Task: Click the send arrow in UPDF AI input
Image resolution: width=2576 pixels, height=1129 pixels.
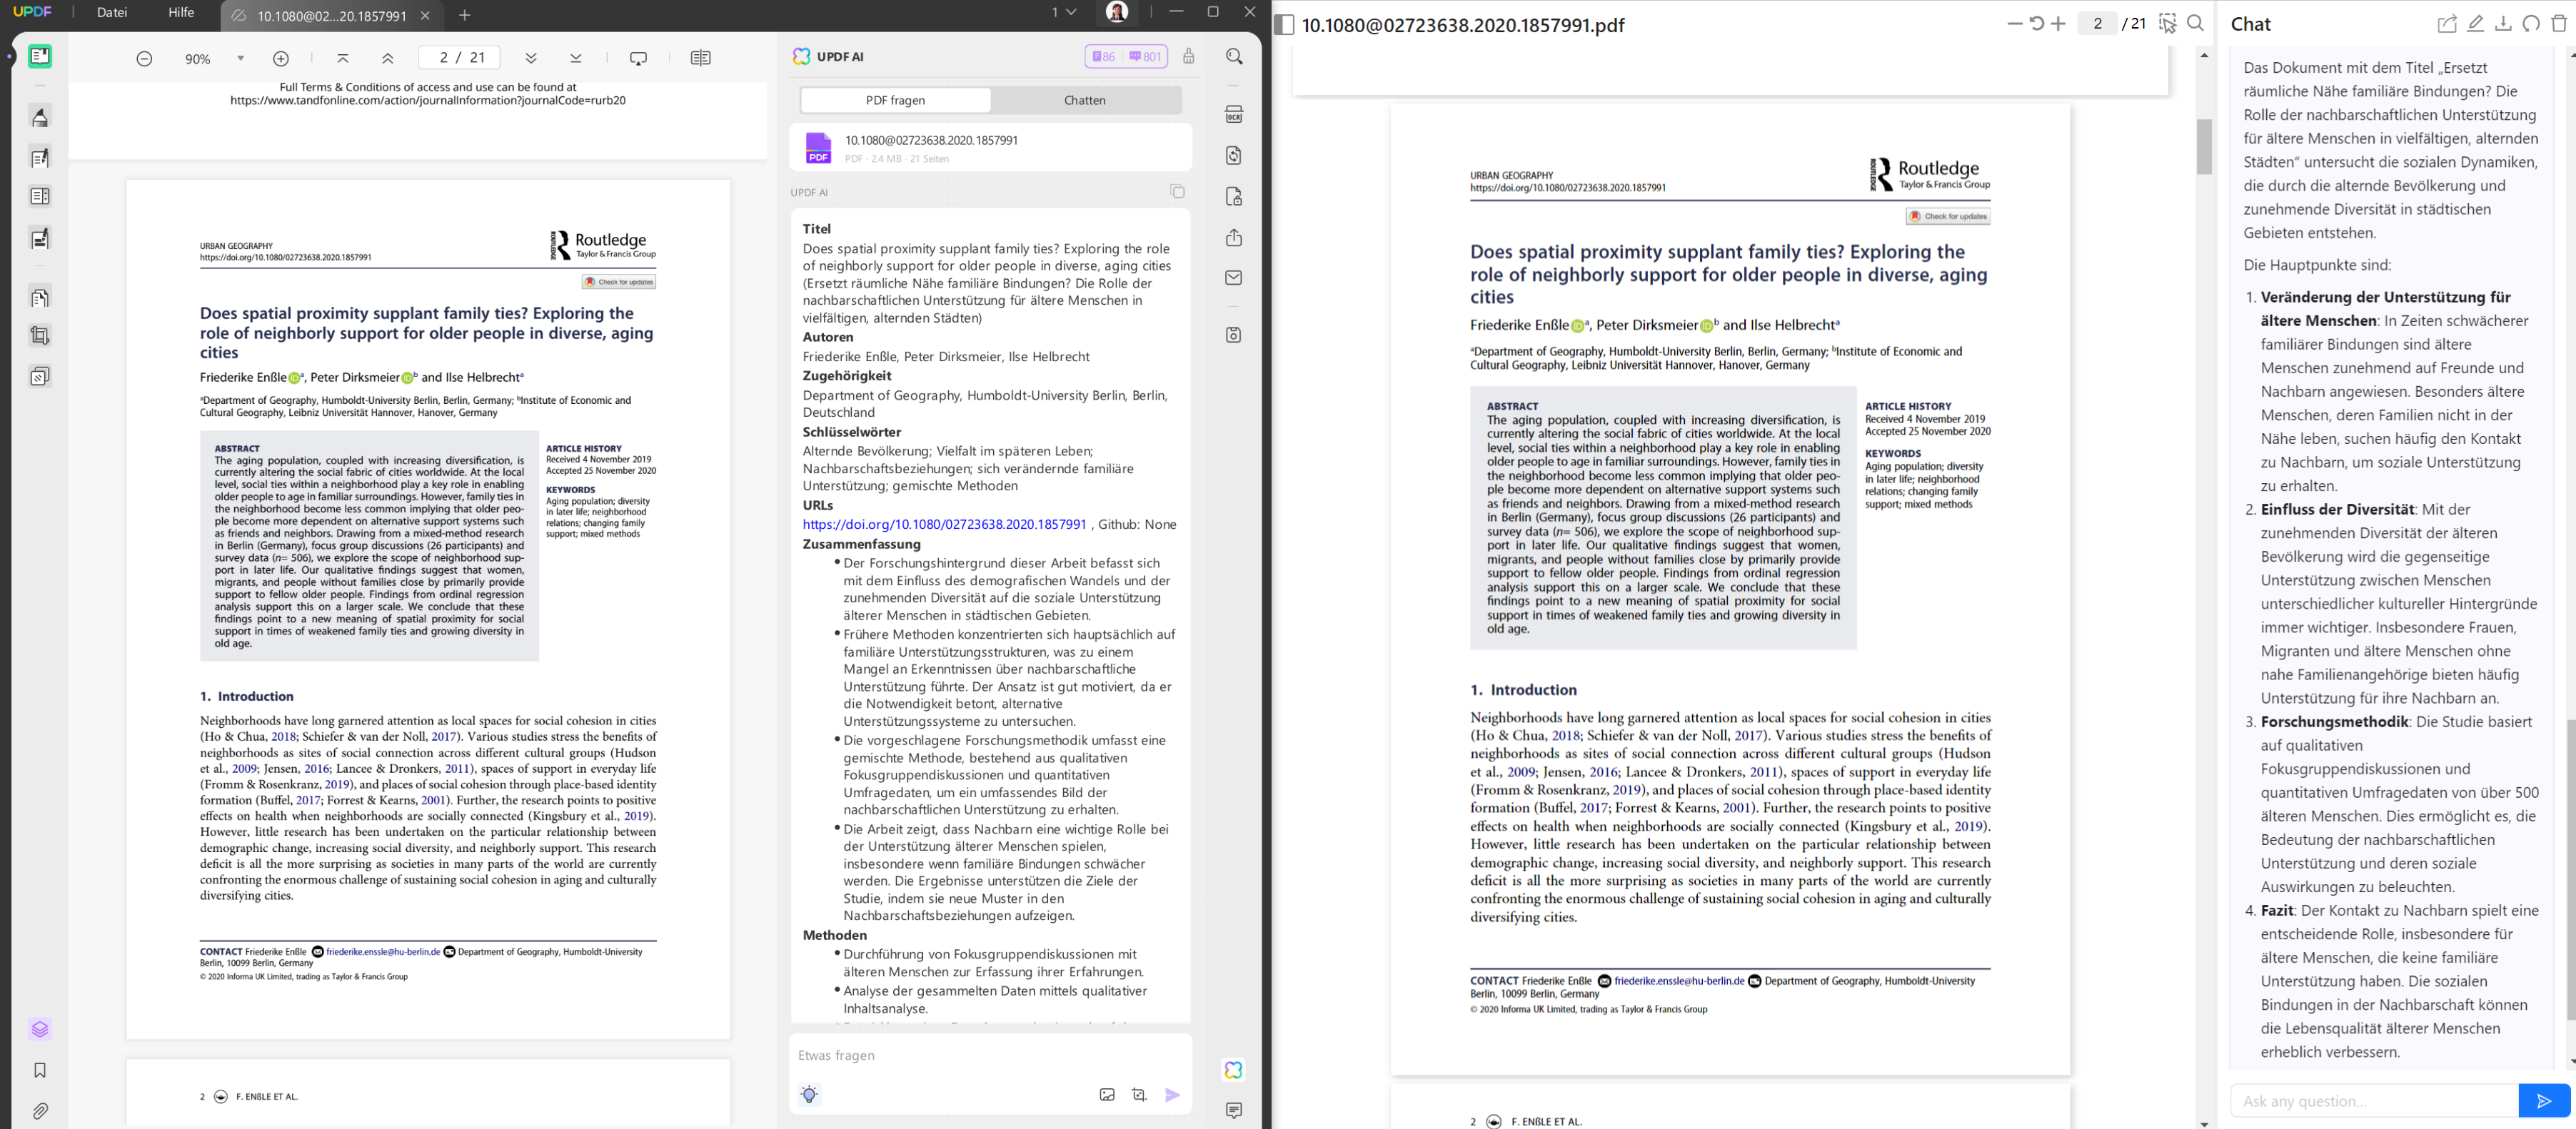Action: tap(1172, 1095)
